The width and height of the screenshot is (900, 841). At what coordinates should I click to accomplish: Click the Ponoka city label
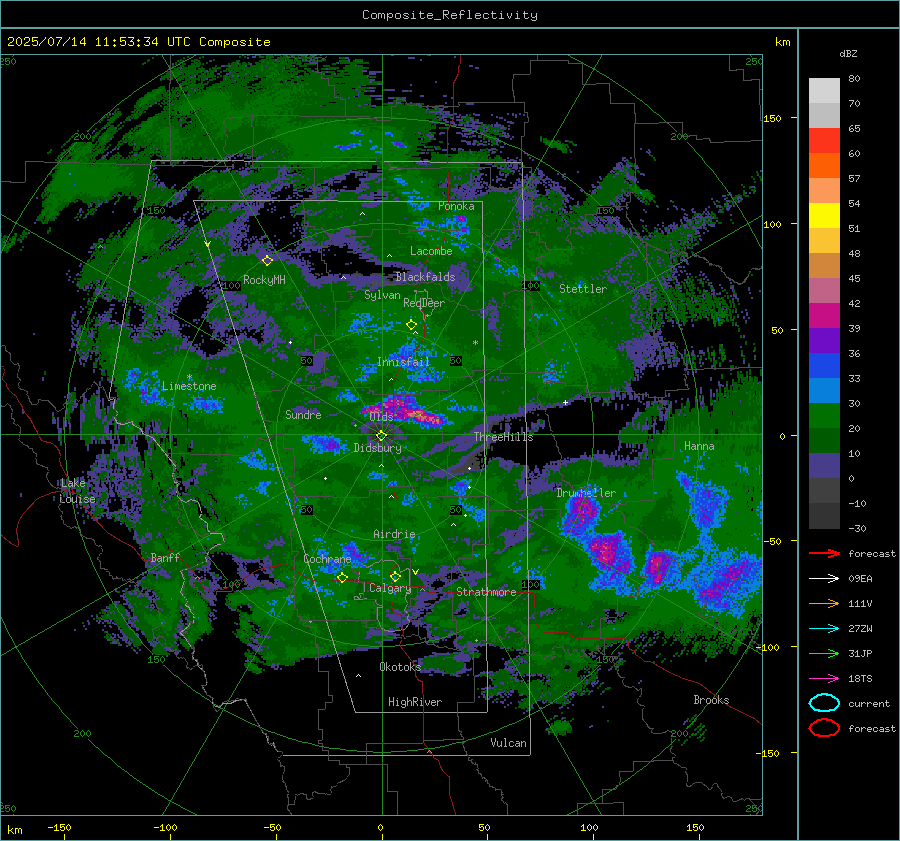(x=456, y=206)
